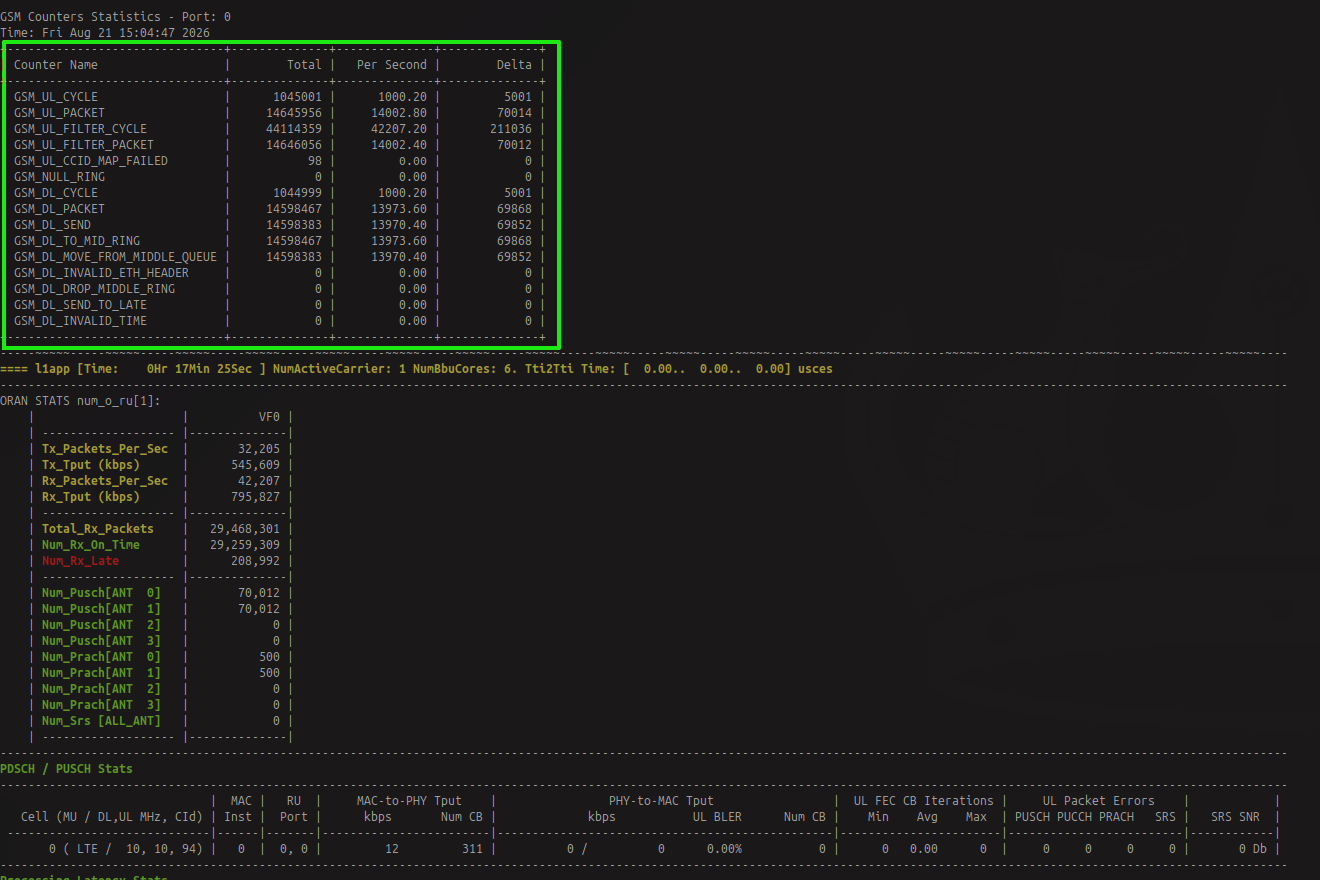Select the GSM_UL_PACKET counter row label
The width and height of the screenshot is (1320, 880).
pyautogui.click(x=59, y=113)
